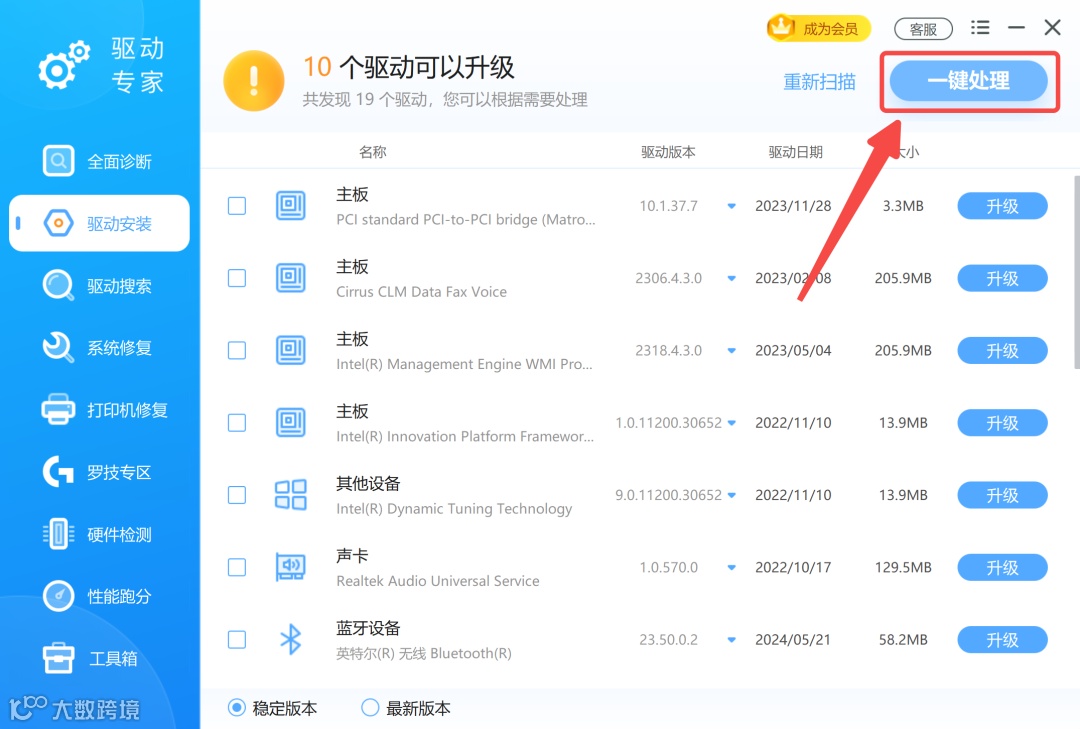Click 升级 for Intel Innovation Platform Framework

coord(1002,422)
